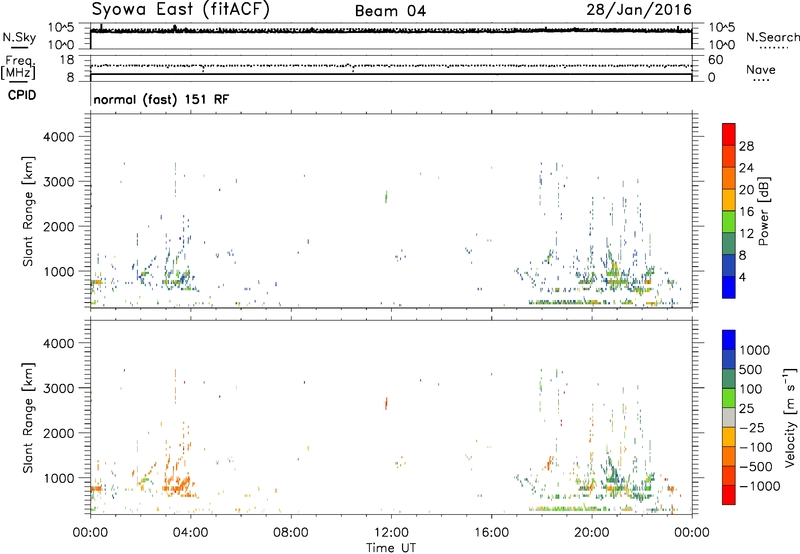Click the '20:00' time tick label
800x554 pixels.
pos(591,533)
